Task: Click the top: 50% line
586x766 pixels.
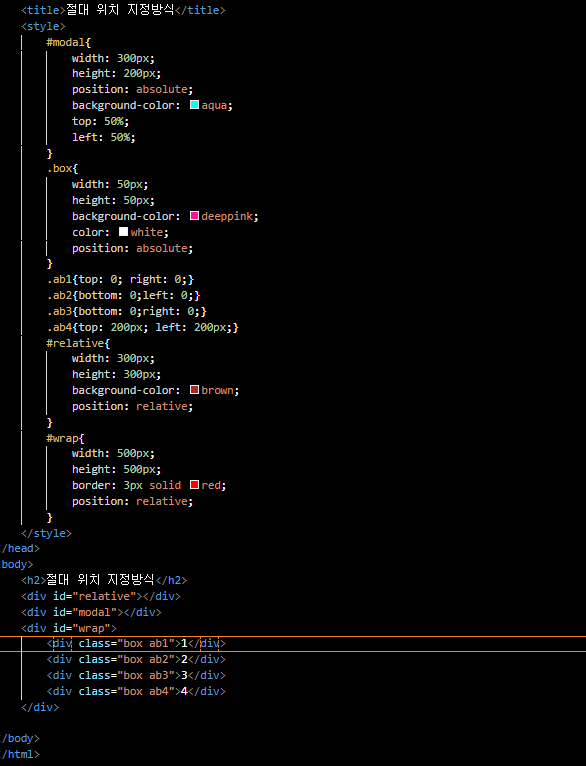Action: (x=101, y=121)
